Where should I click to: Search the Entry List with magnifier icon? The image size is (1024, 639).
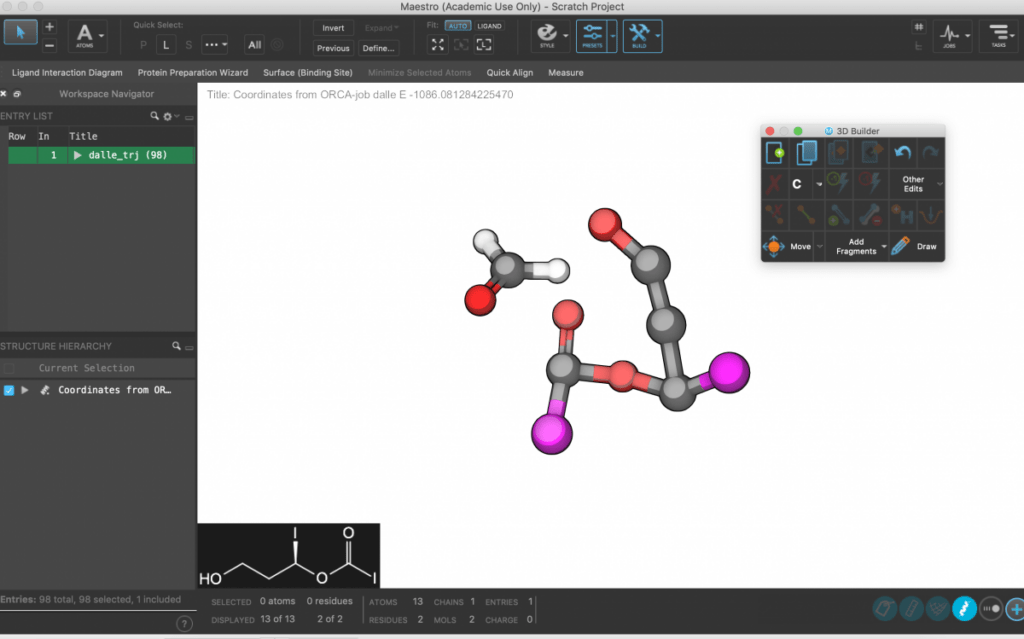(155, 116)
